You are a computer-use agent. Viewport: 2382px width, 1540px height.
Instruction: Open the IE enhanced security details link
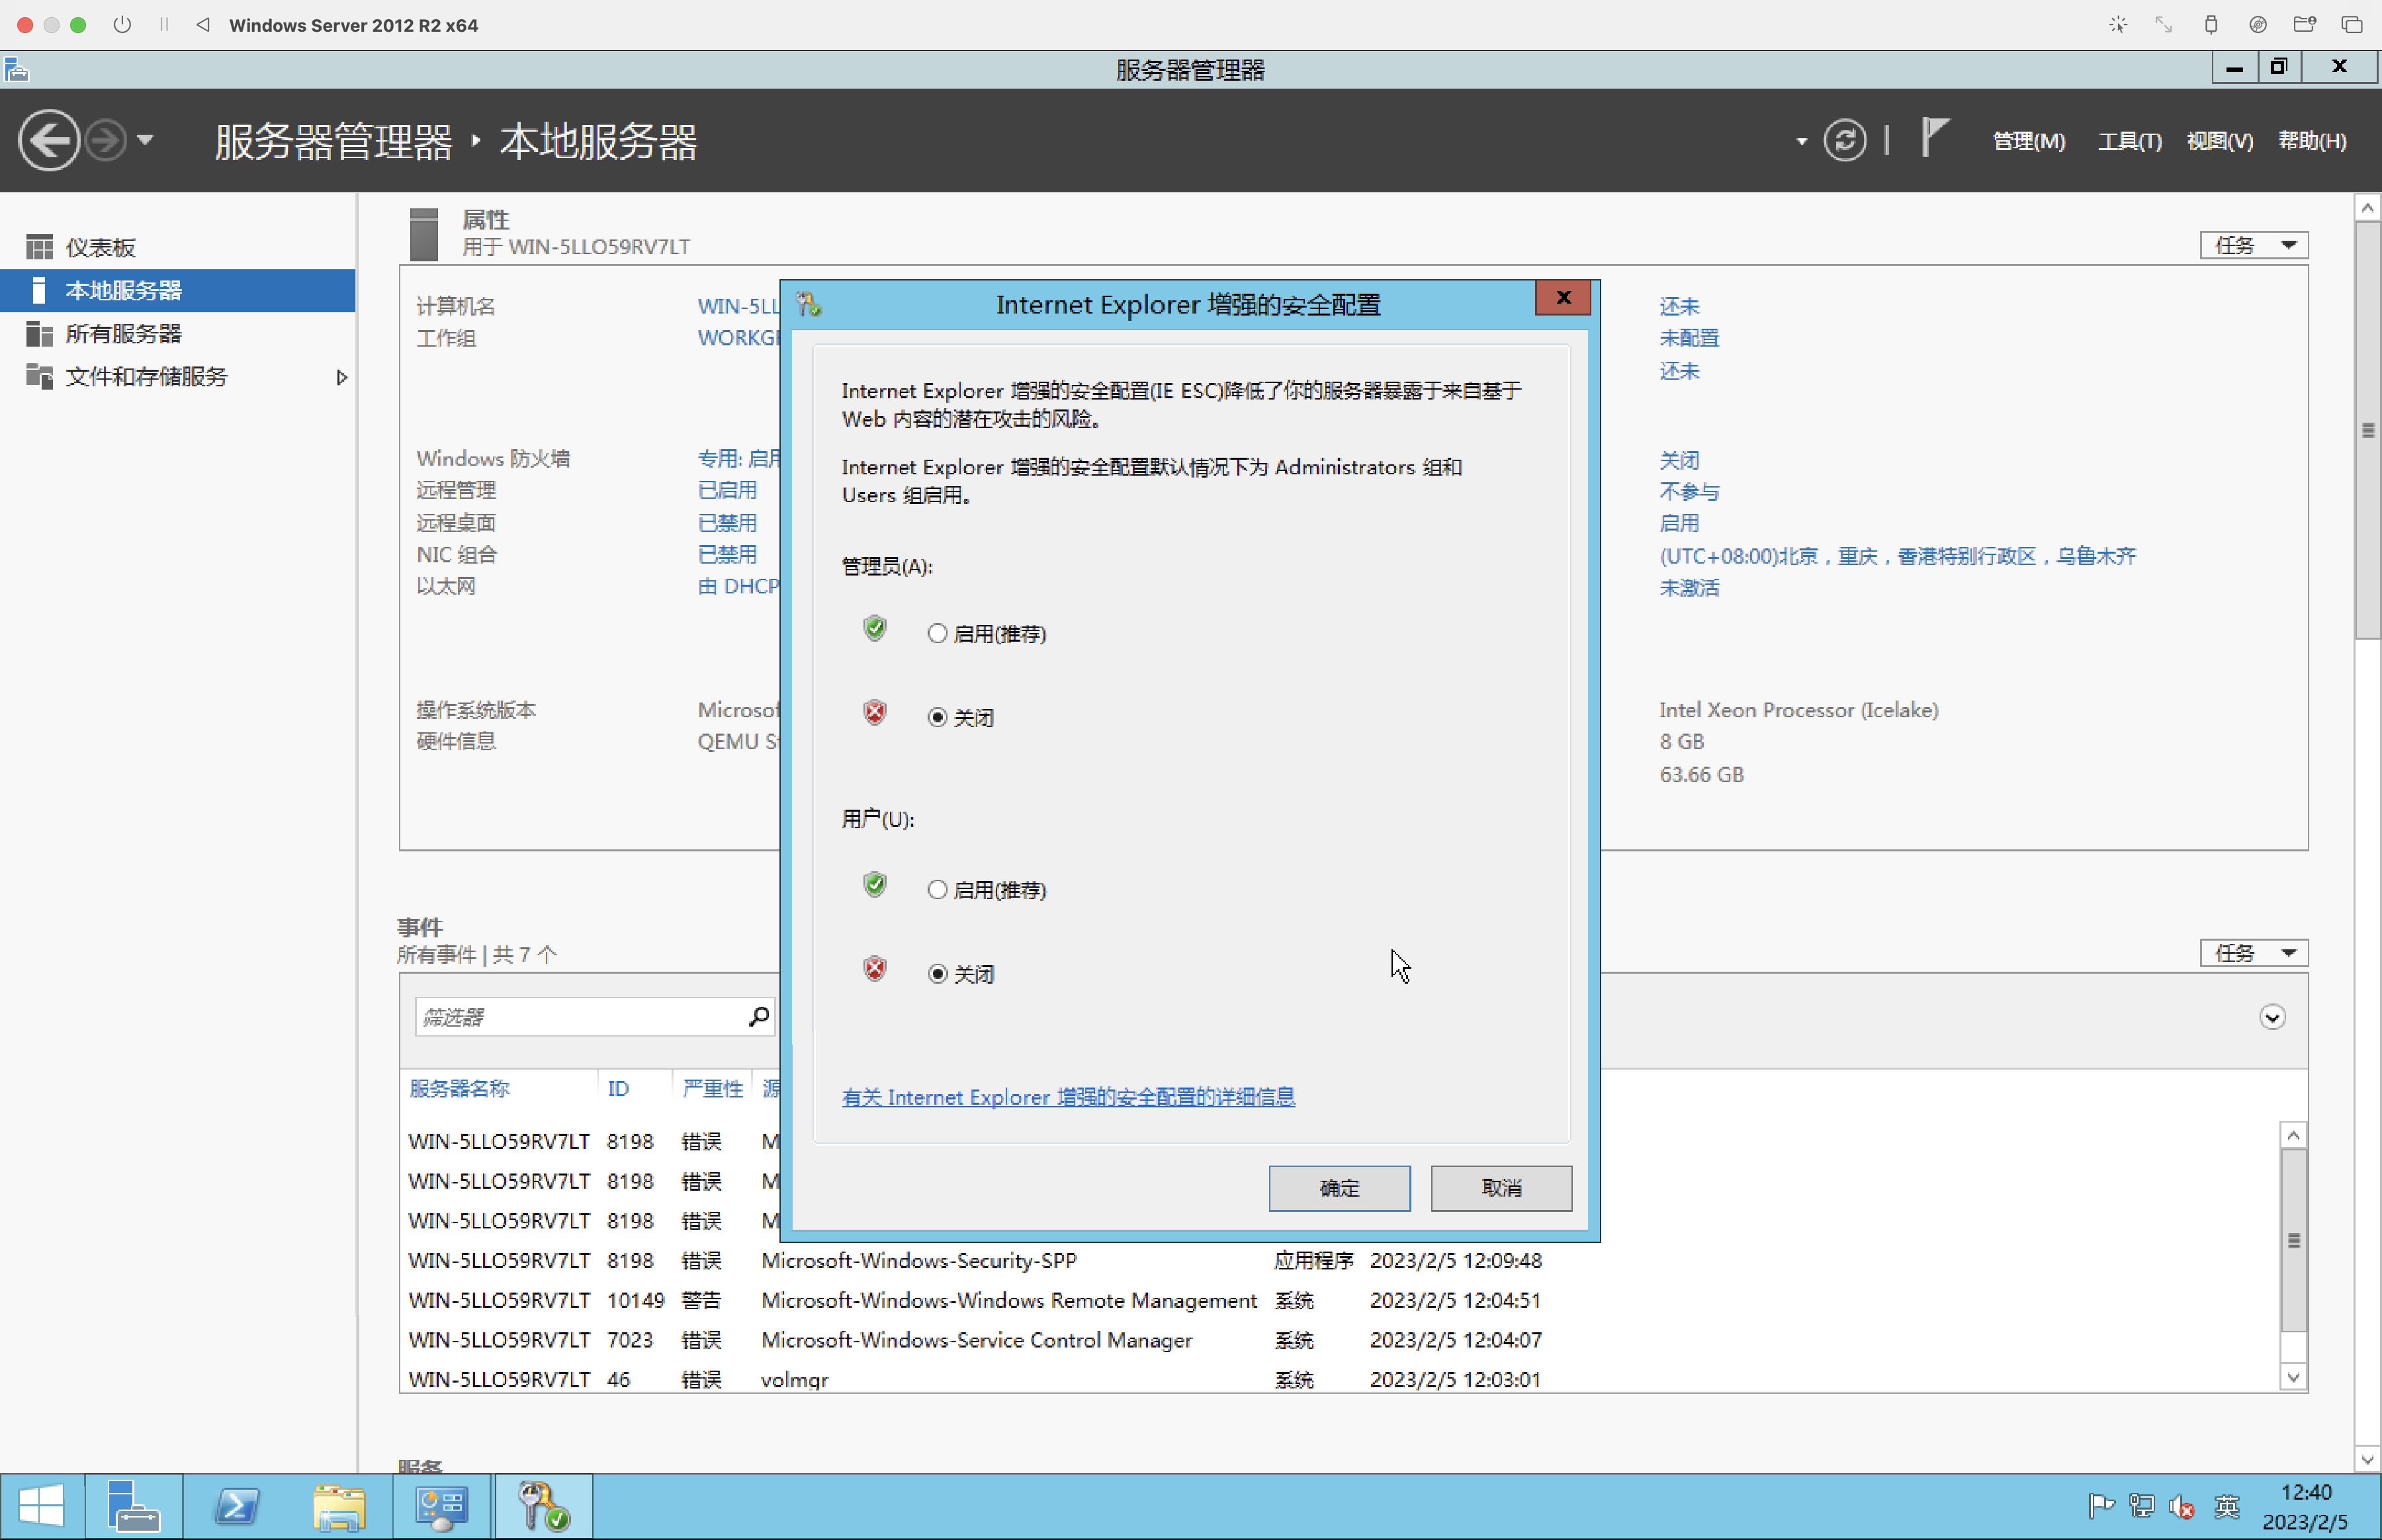pos(1068,1097)
